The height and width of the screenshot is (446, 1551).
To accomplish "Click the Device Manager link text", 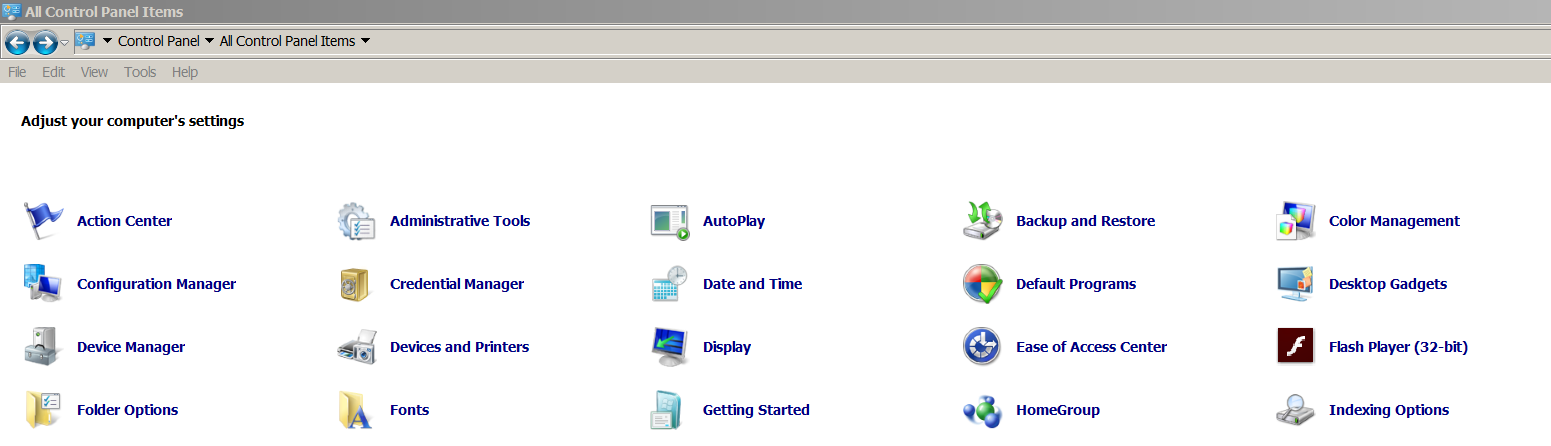I will [131, 347].
